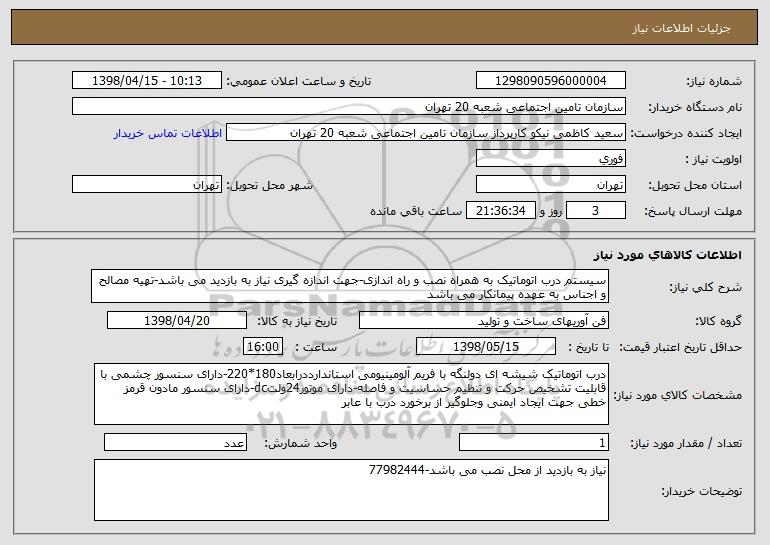Open the buyer contact info link اطلاعات تماس خریدار
Viewport: 770px width, 545px height.
167,133
